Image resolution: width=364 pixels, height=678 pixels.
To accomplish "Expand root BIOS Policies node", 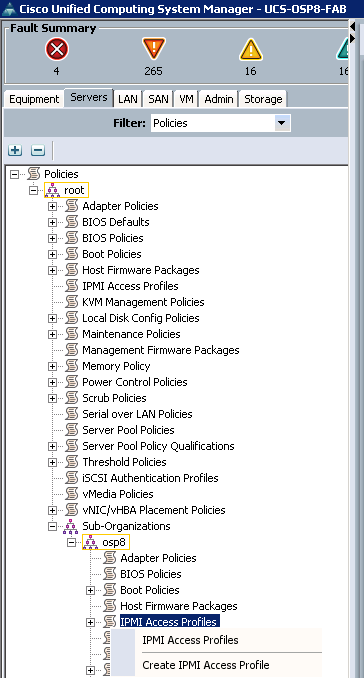I will tap(52, 238).
